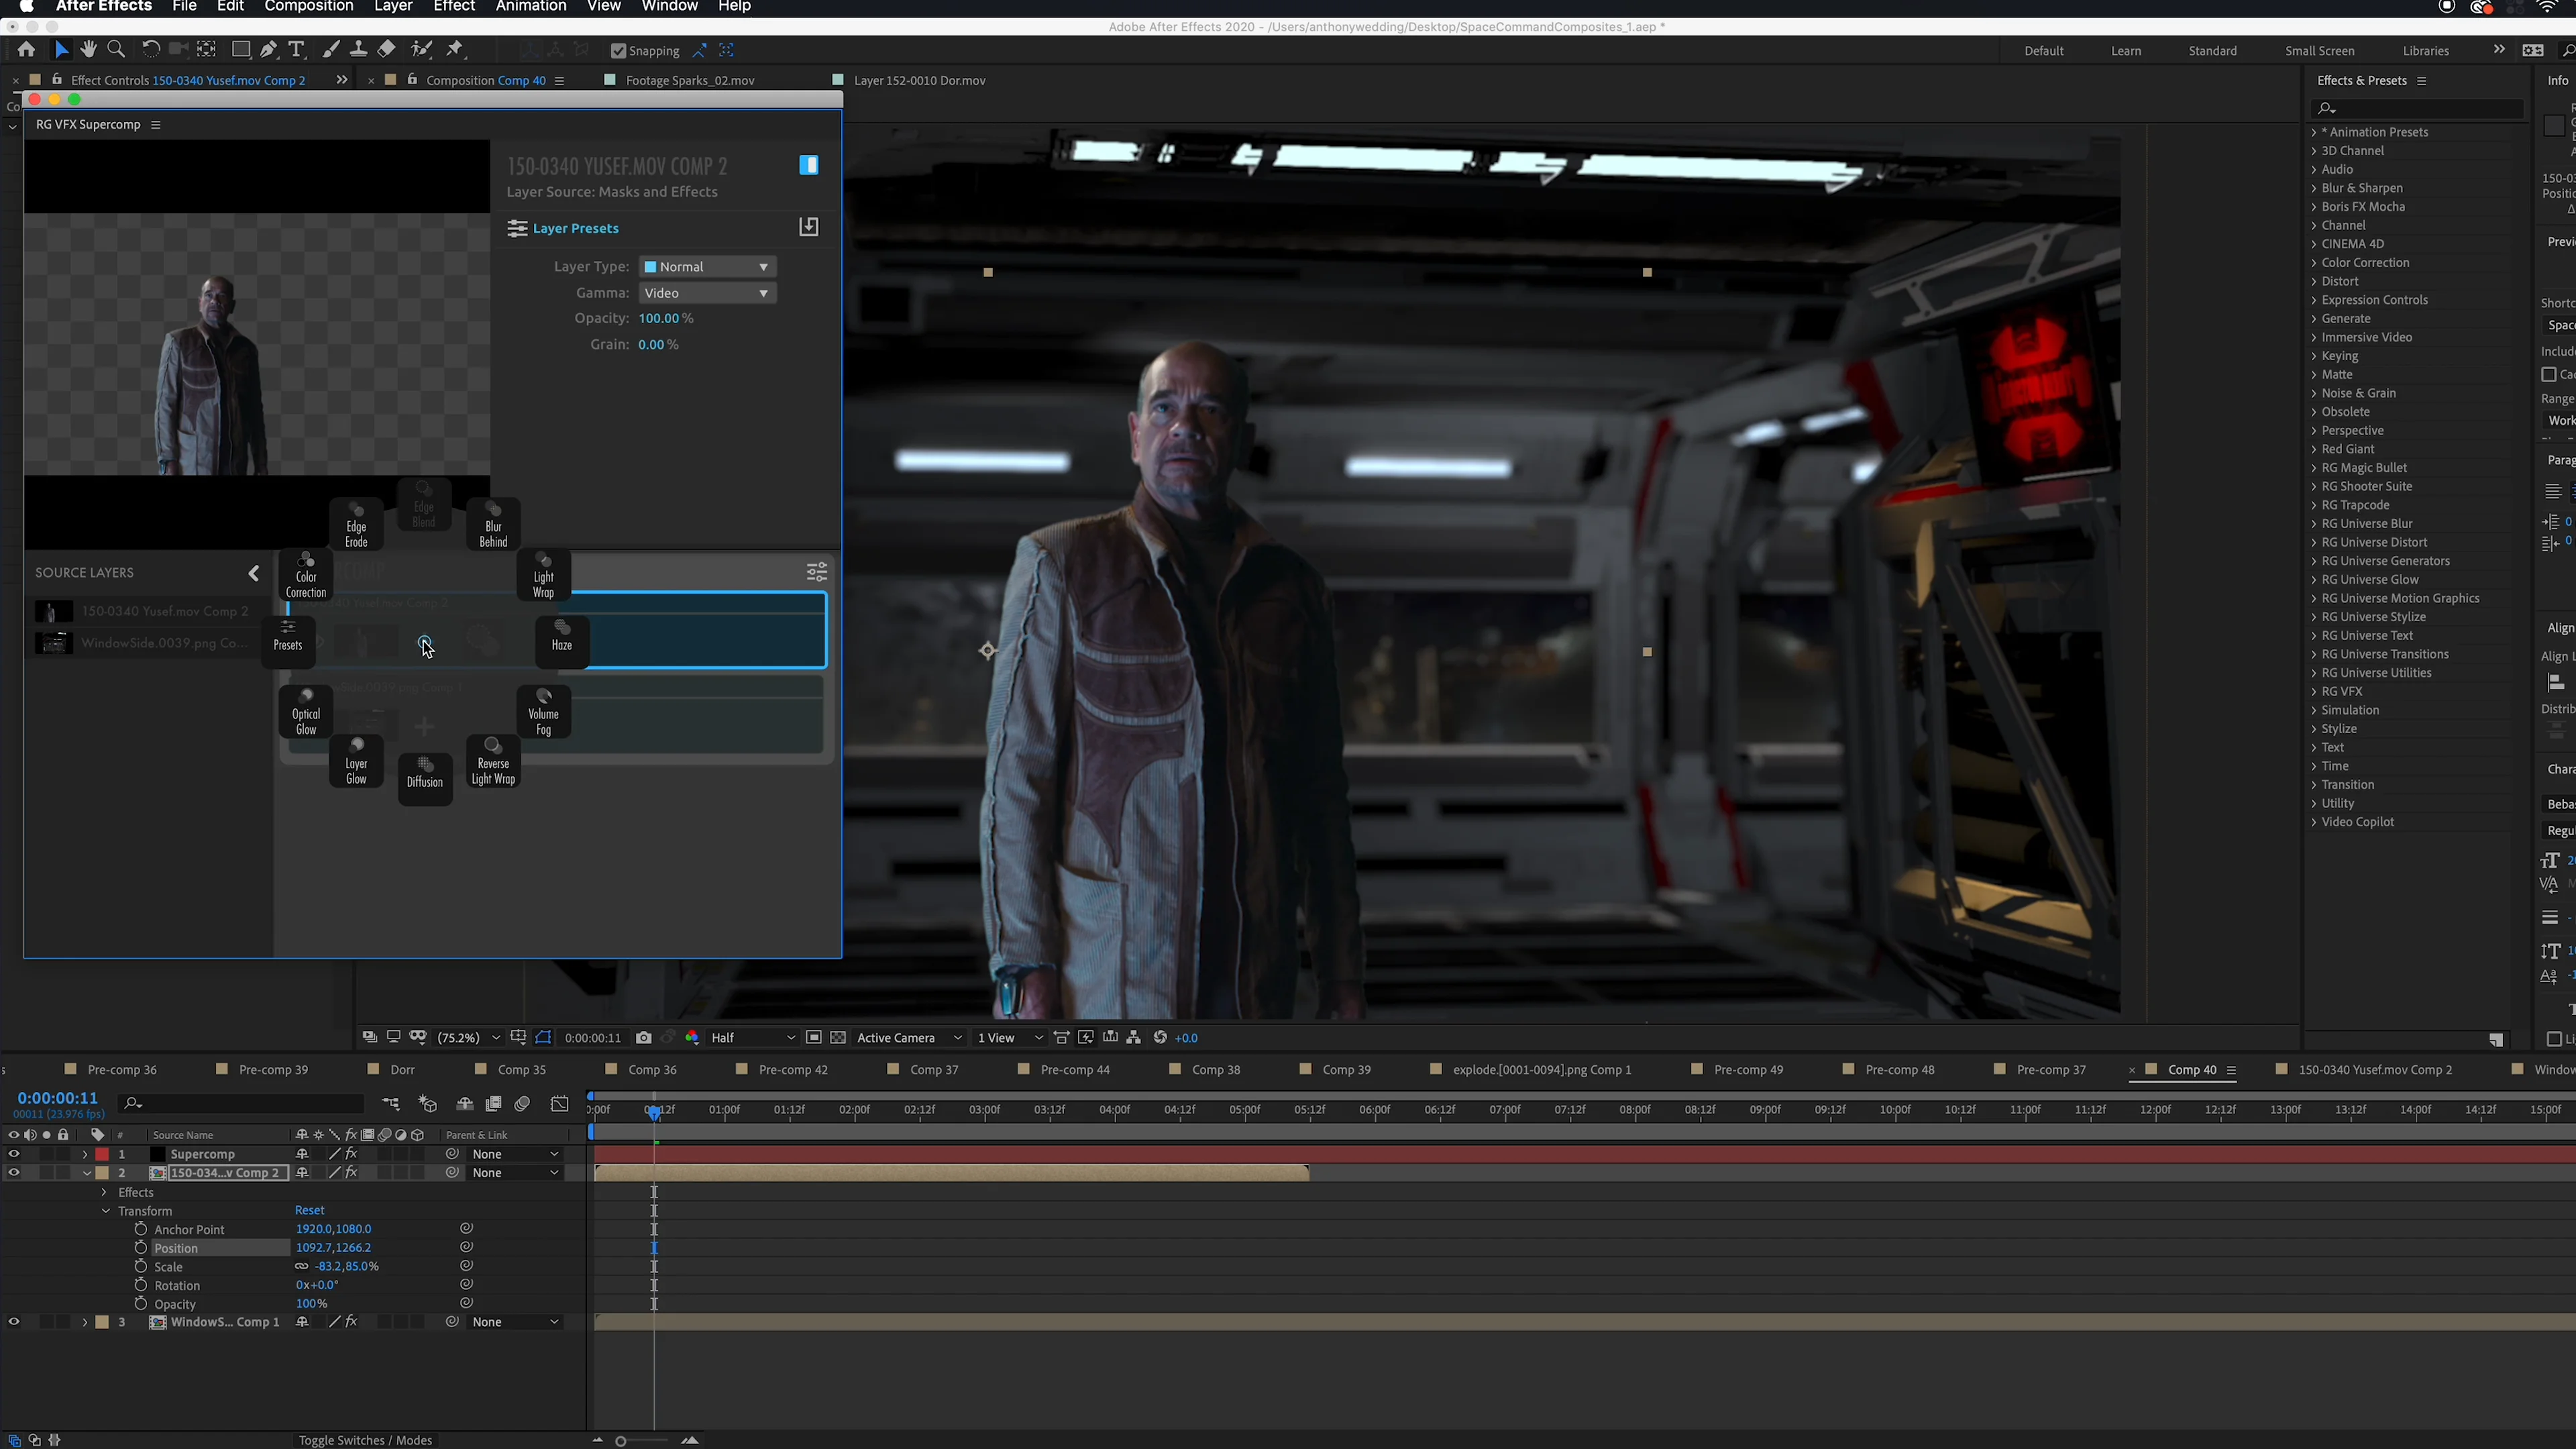Screen dimensions: 2576x1449
Task: Toggle Anchor Point stopwatch
Action: tap(141, 1229)
